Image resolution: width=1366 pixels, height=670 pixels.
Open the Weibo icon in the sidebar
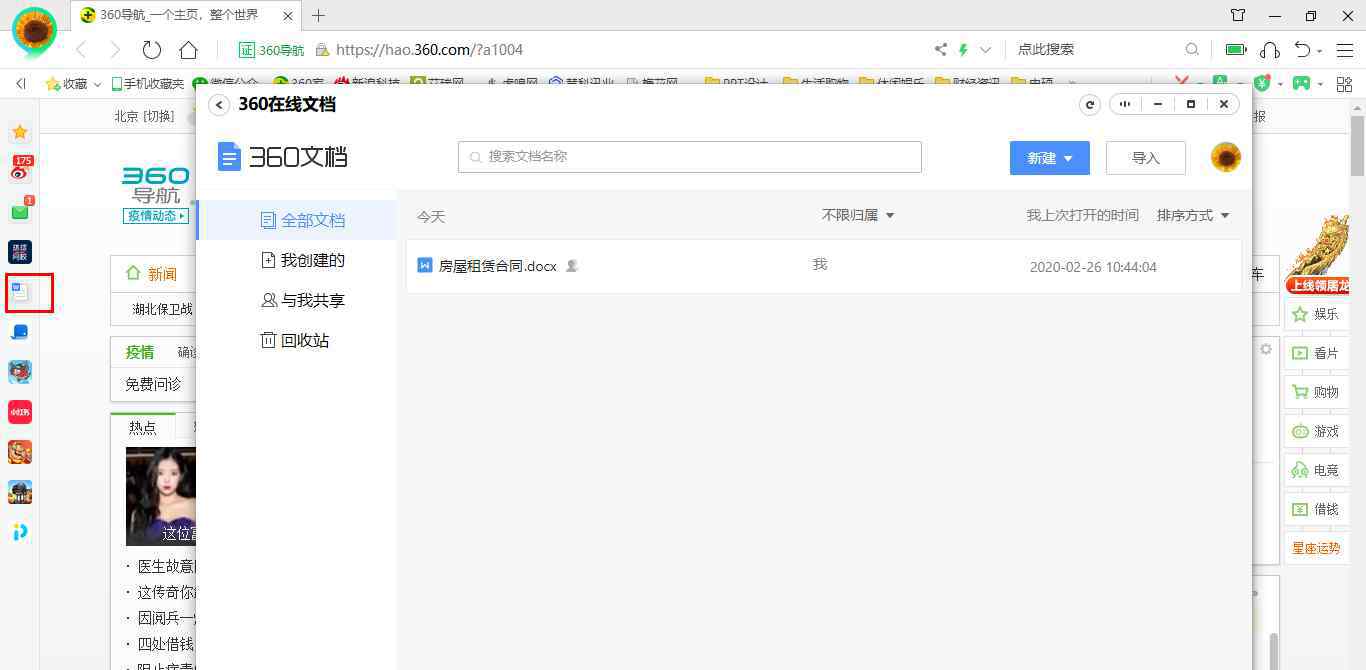[x=20, y=170]
